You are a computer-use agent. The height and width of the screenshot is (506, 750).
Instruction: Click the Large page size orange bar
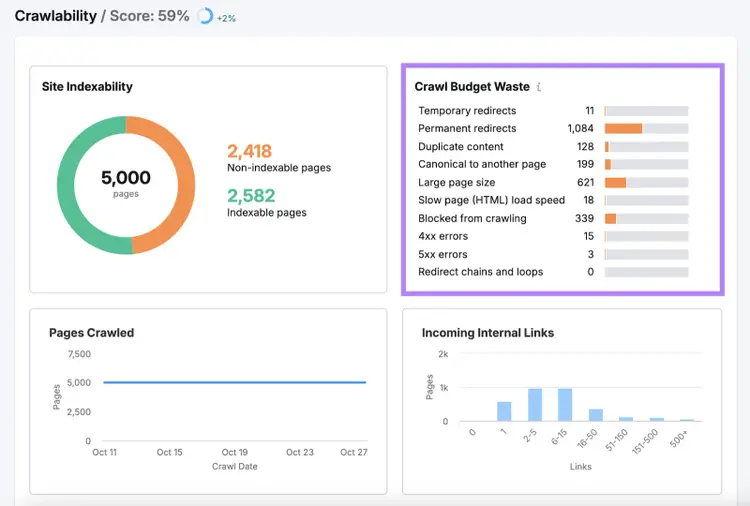[x=615, y=183]
